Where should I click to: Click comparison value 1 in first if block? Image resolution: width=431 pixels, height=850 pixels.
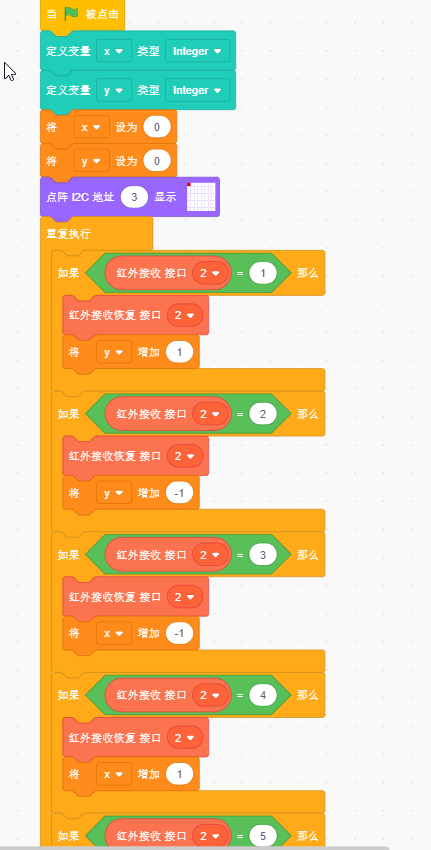pos(263,273)
